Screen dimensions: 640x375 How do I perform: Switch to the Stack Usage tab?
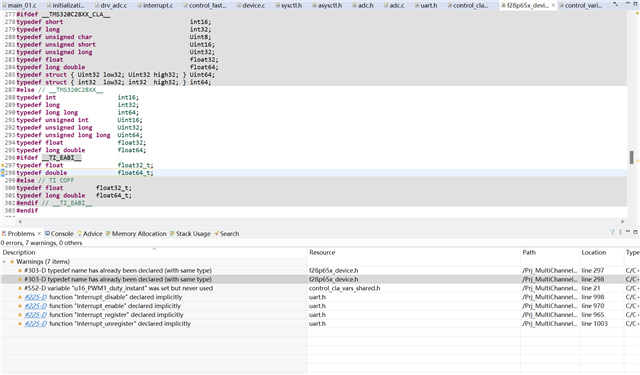[x=190, y=234]
